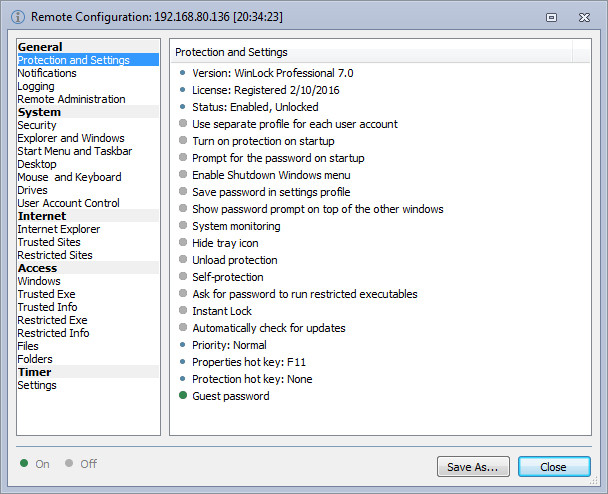
Task: Click the Close button
Action: (554, 466)
